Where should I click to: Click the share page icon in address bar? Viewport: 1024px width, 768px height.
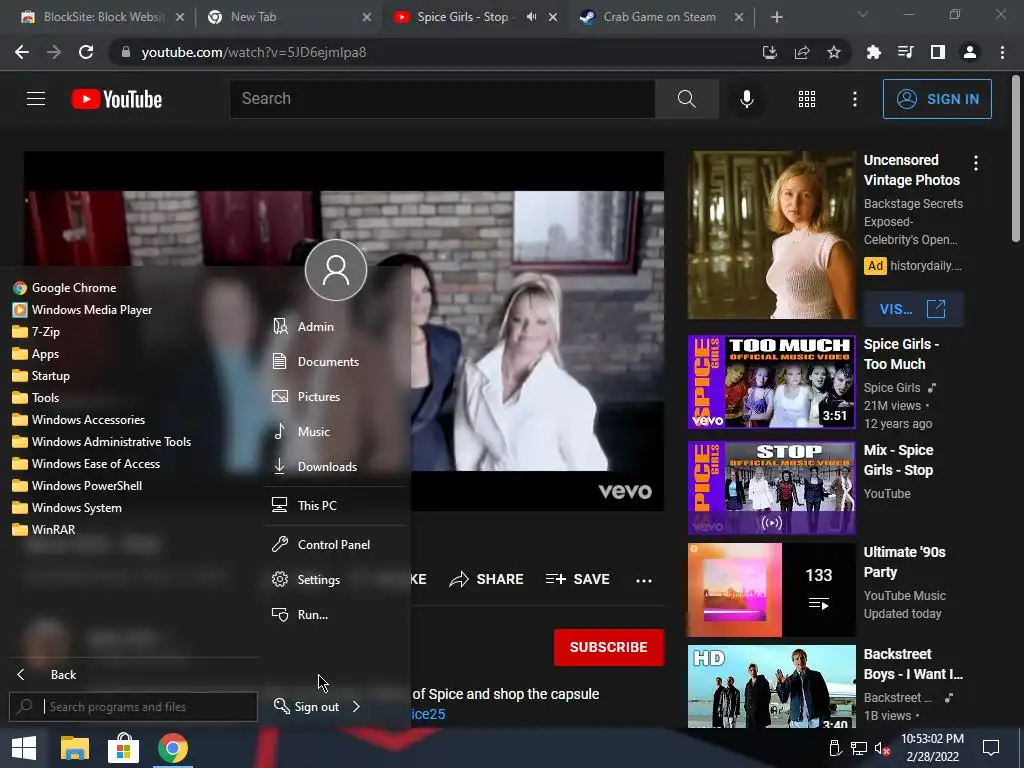802,52
